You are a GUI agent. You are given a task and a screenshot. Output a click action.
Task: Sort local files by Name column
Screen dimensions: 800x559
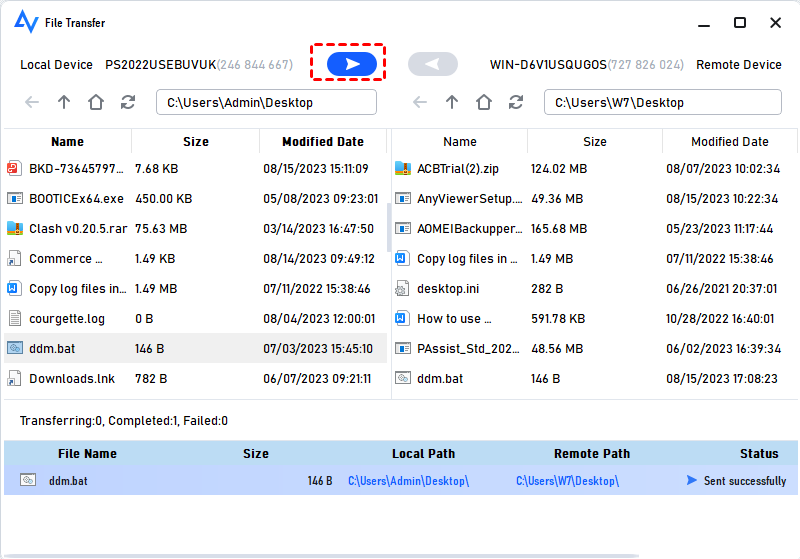[x=67, y=141]
